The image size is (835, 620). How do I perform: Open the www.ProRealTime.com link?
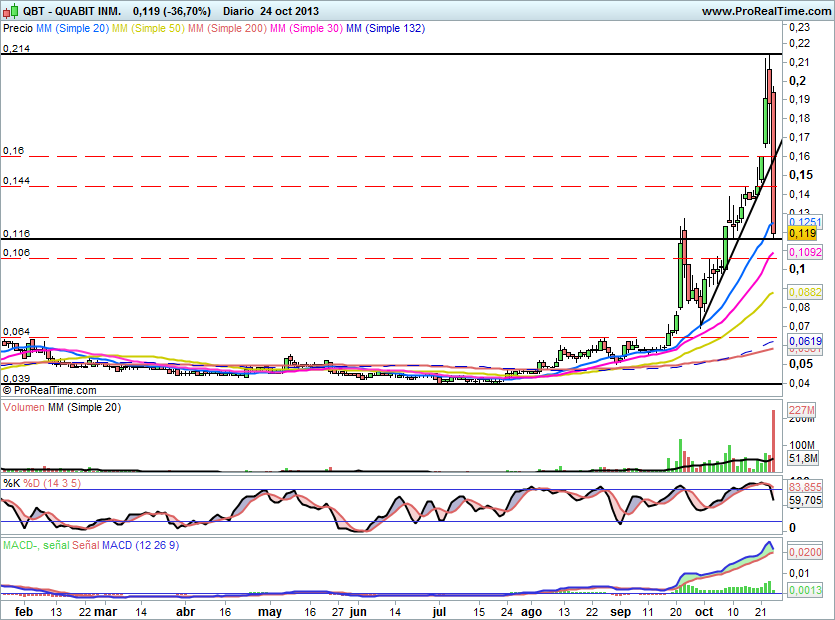765,11
